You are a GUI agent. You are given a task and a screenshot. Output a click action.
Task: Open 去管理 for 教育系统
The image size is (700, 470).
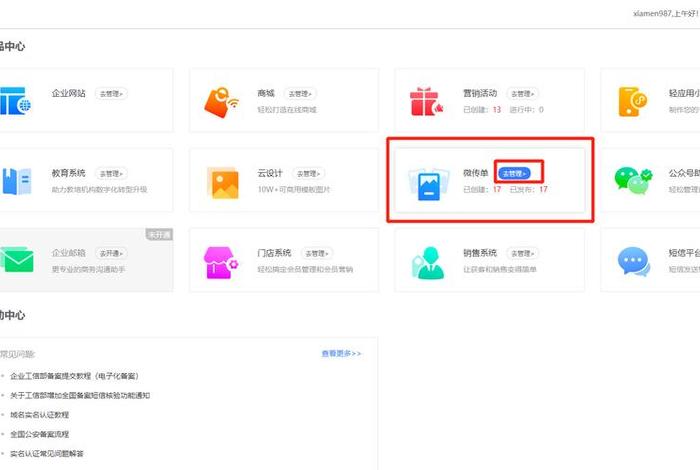(111, 174)
